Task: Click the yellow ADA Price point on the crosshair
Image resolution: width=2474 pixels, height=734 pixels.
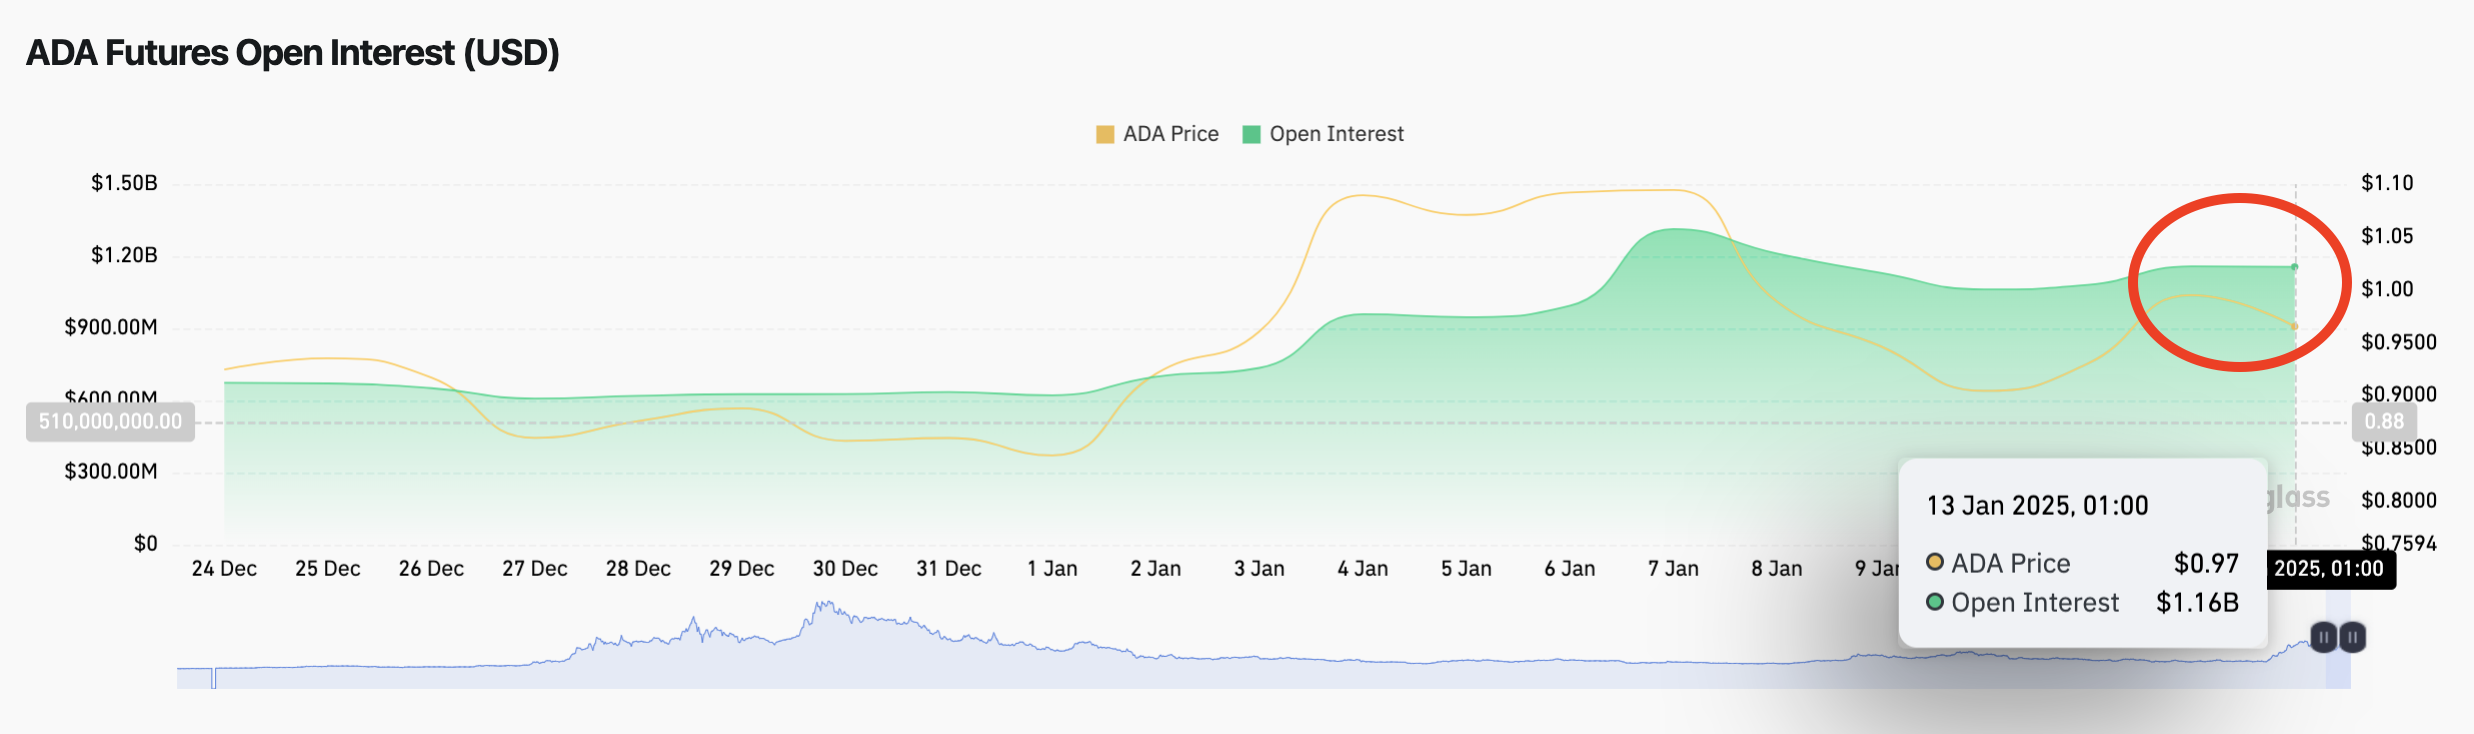Action: [2295, 326]
